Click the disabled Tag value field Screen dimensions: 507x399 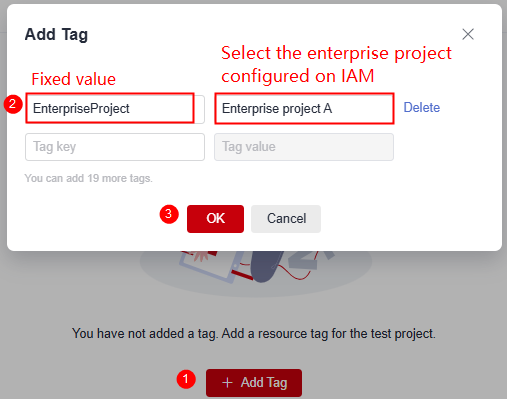pyautogui.click(x=304, y=147)
